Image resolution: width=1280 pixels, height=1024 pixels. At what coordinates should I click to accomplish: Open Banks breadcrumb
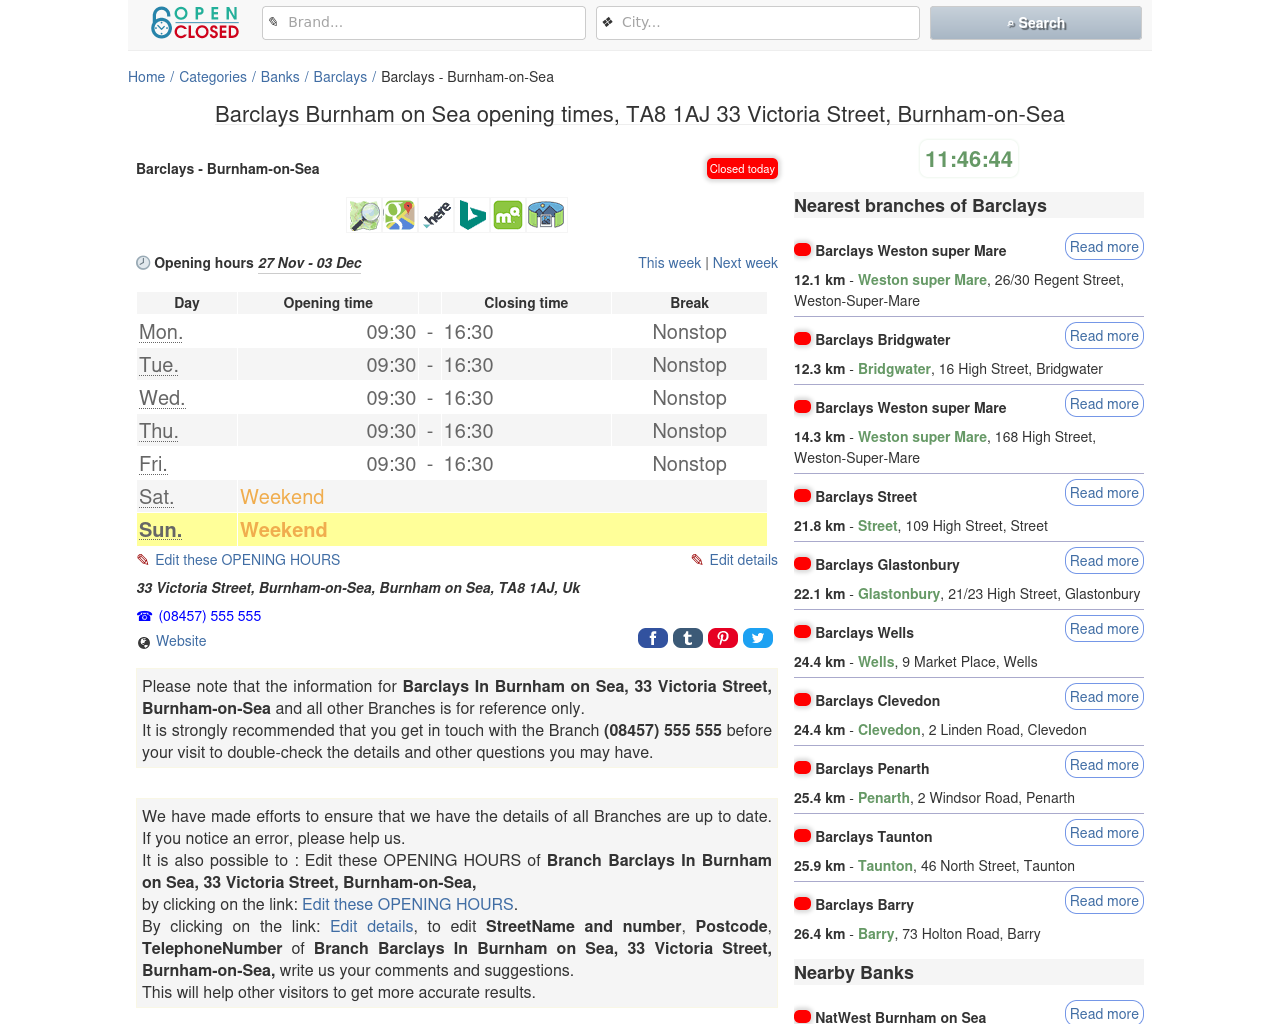point(280,77)
